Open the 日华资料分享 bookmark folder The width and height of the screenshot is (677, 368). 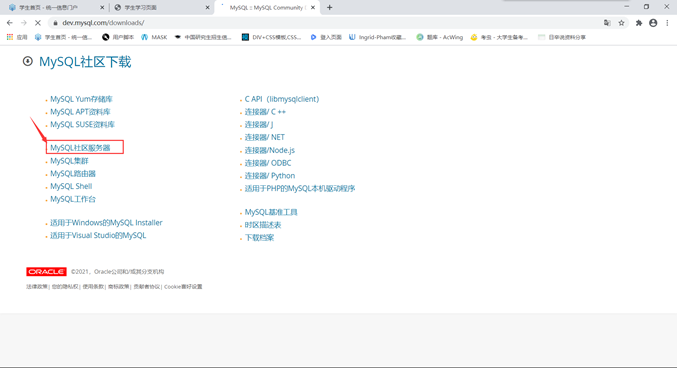coord(562,37)
